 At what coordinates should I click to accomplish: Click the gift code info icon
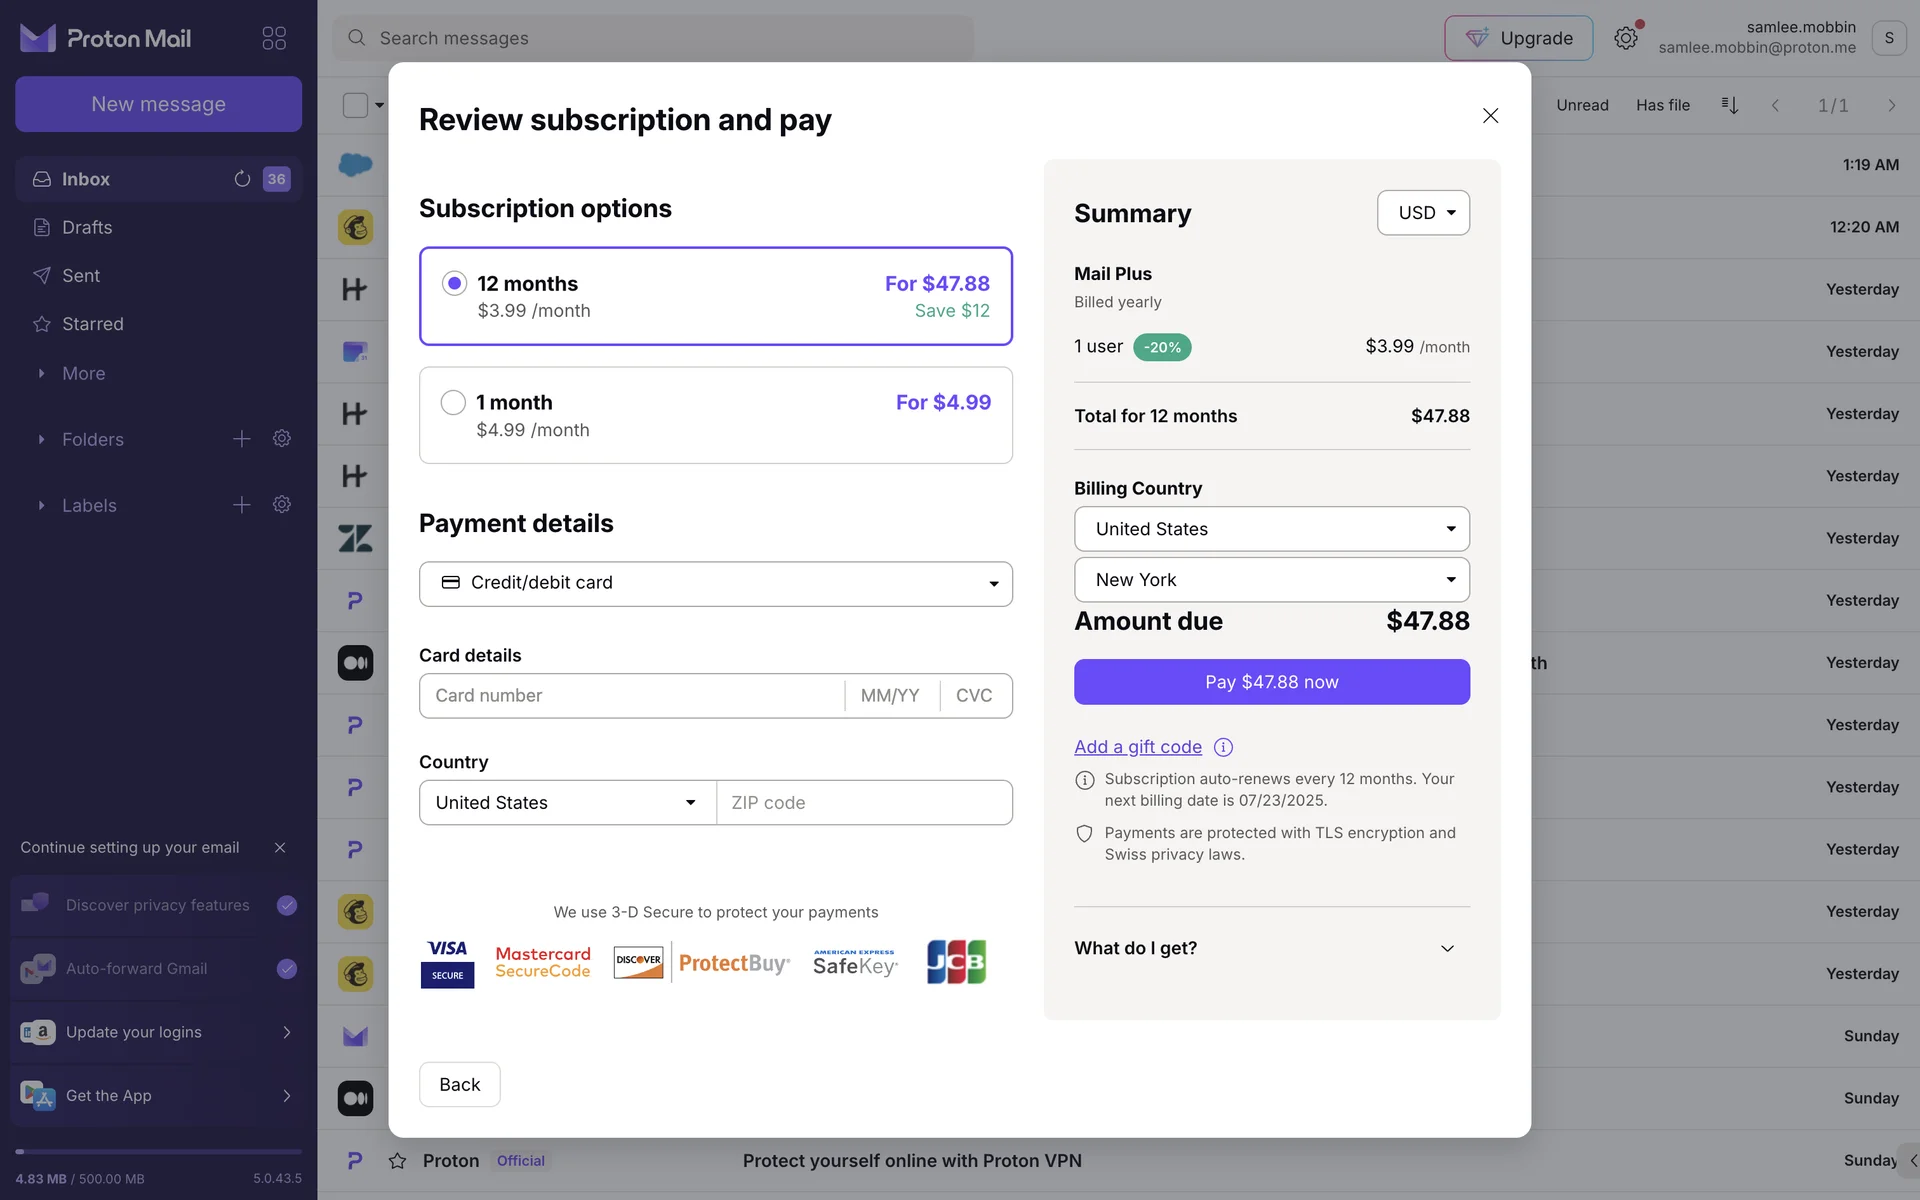[x=1223, y=747]
